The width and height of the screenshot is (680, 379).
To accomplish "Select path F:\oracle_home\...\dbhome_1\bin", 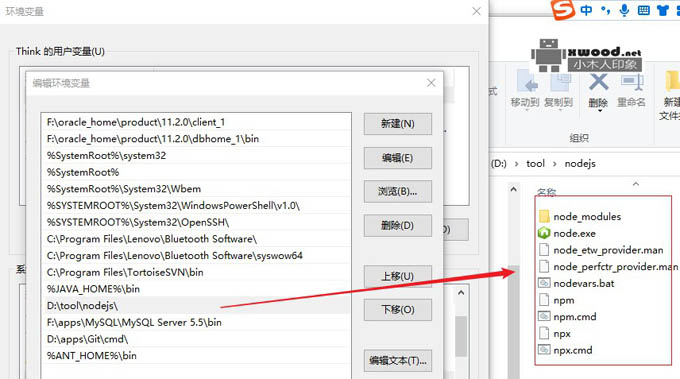I will pyautogui.click(x=196, y=139).
